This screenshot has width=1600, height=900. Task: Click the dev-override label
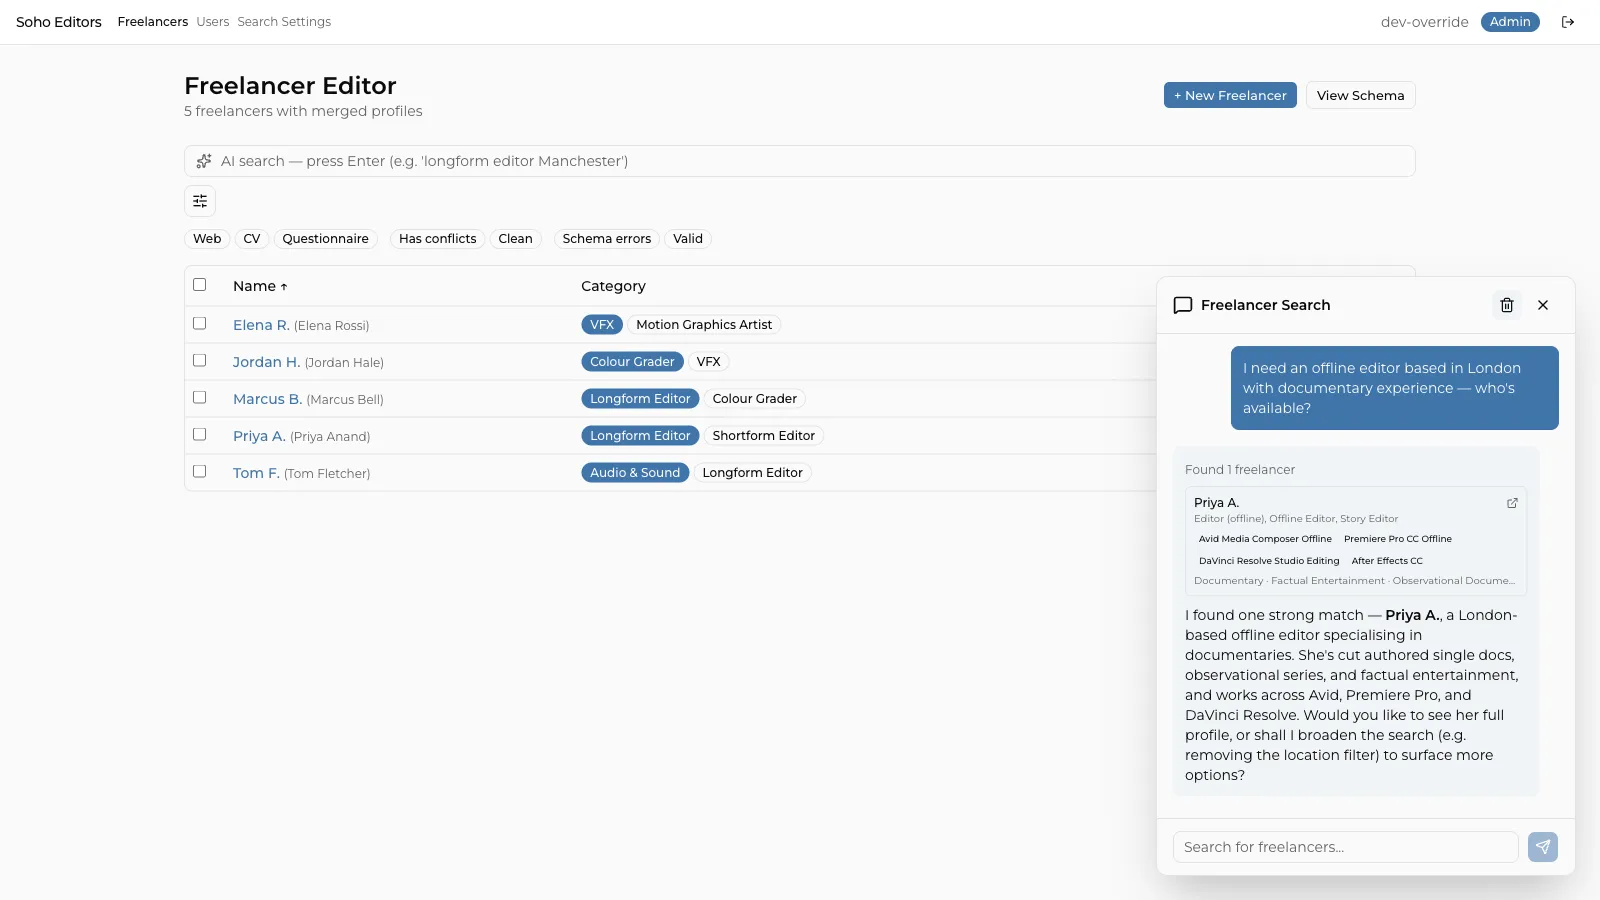[1424, 22]
